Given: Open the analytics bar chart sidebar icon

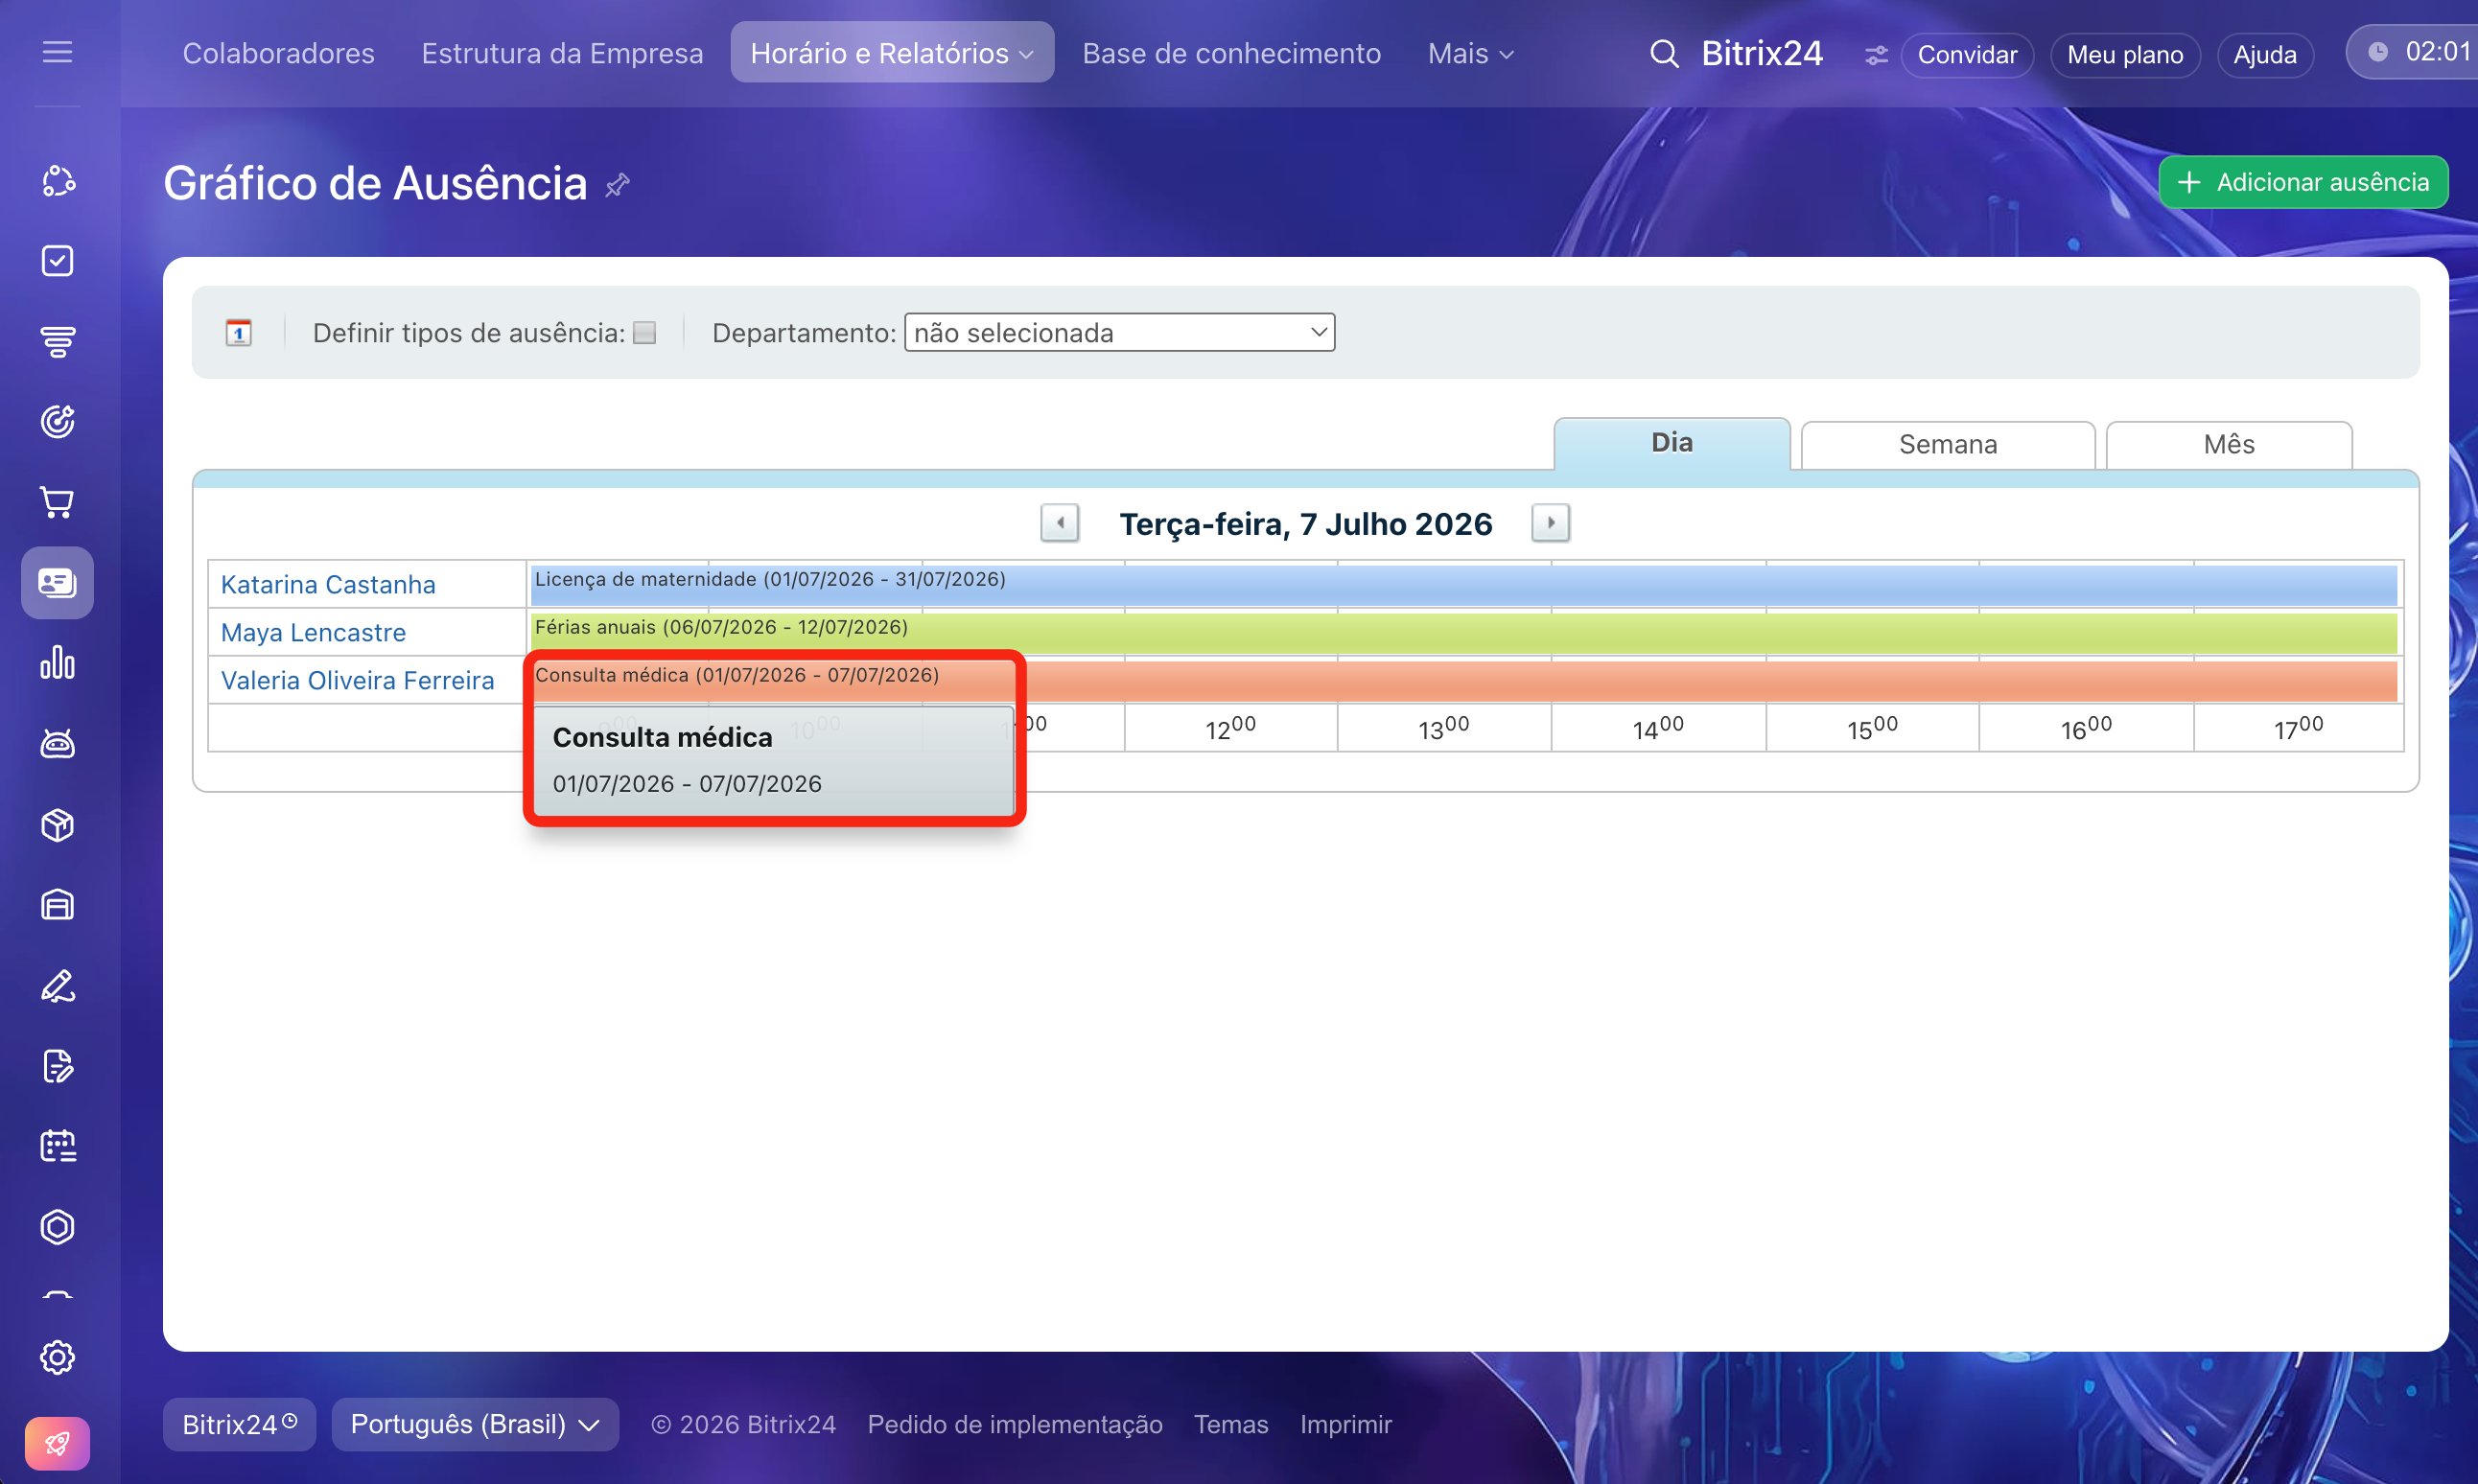Looking at the screenshot, I should (57, 663).
